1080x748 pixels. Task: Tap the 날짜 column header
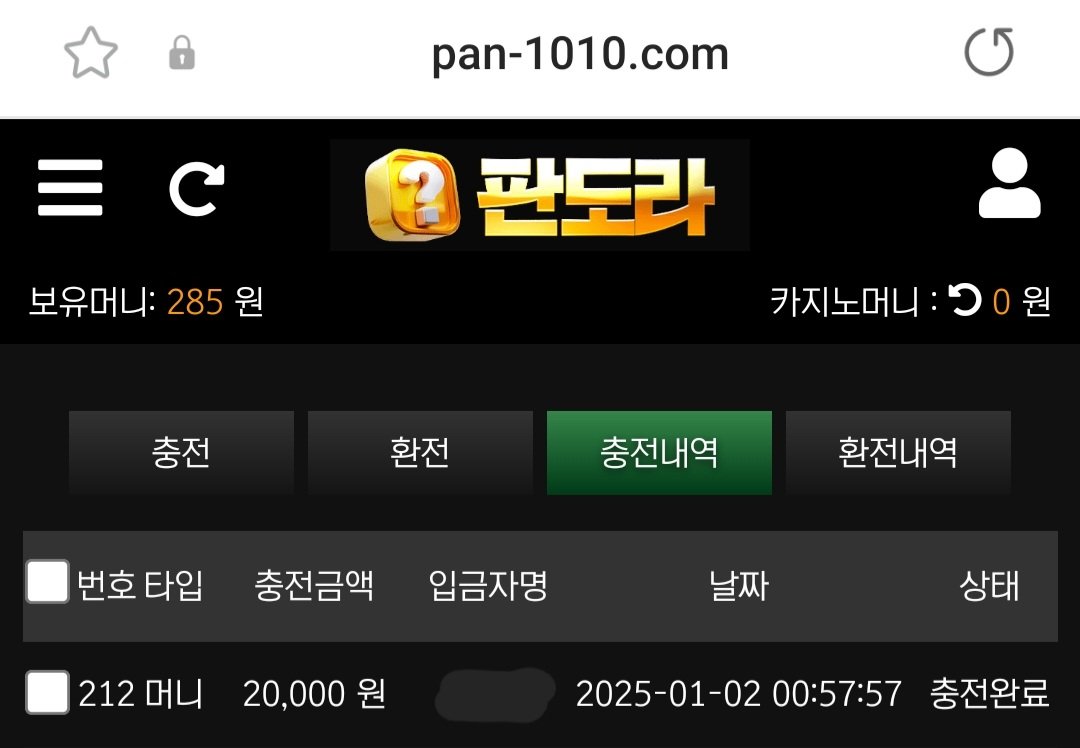pyautogui.click(x=738, y=586)
